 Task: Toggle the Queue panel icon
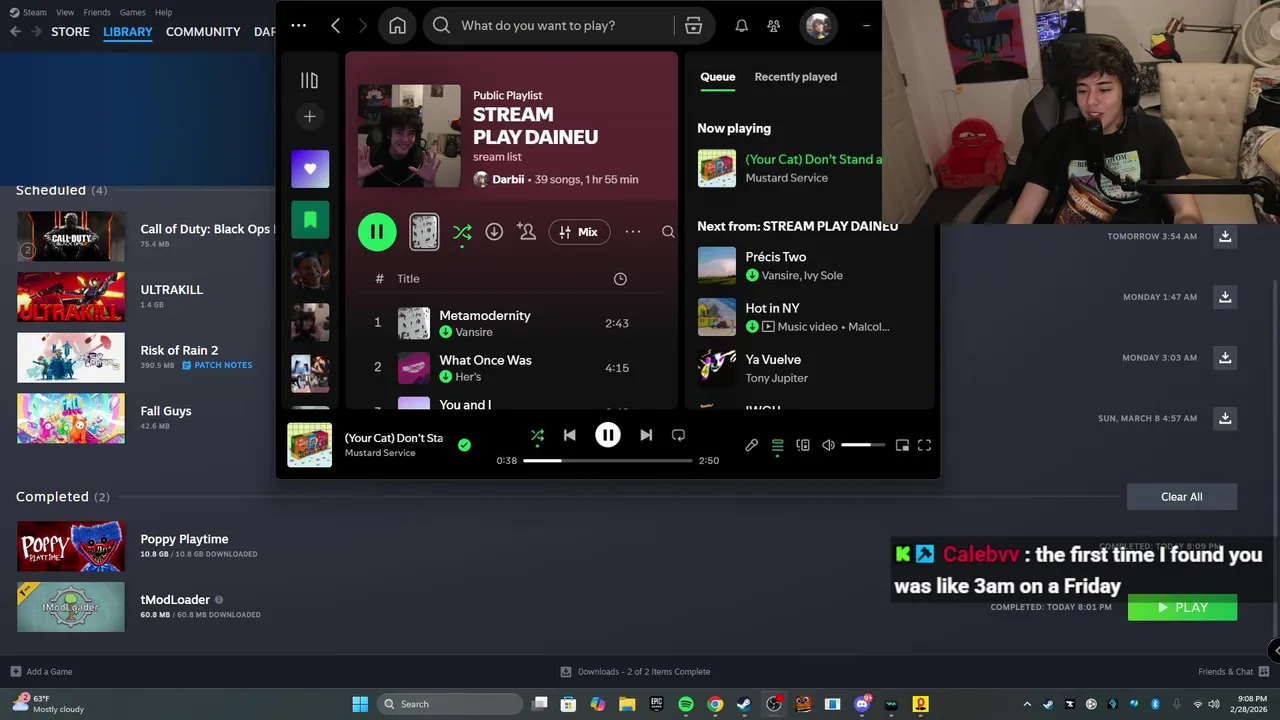pos(777,445)
